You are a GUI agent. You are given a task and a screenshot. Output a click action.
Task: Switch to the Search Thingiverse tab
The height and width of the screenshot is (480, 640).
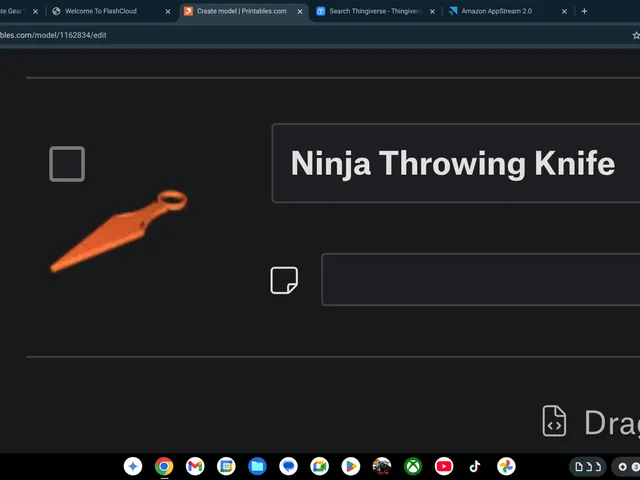coord(375,11)
